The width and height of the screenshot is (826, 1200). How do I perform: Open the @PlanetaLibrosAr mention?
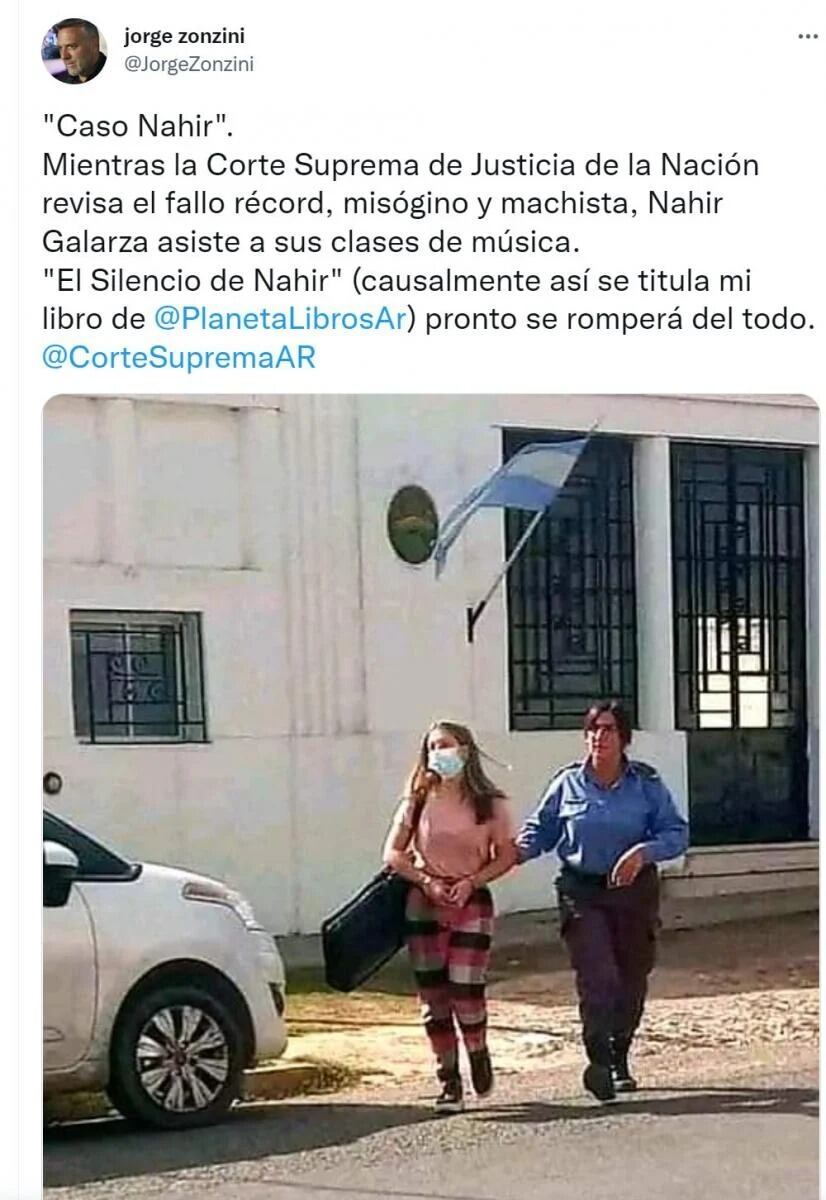coord(279,322)
